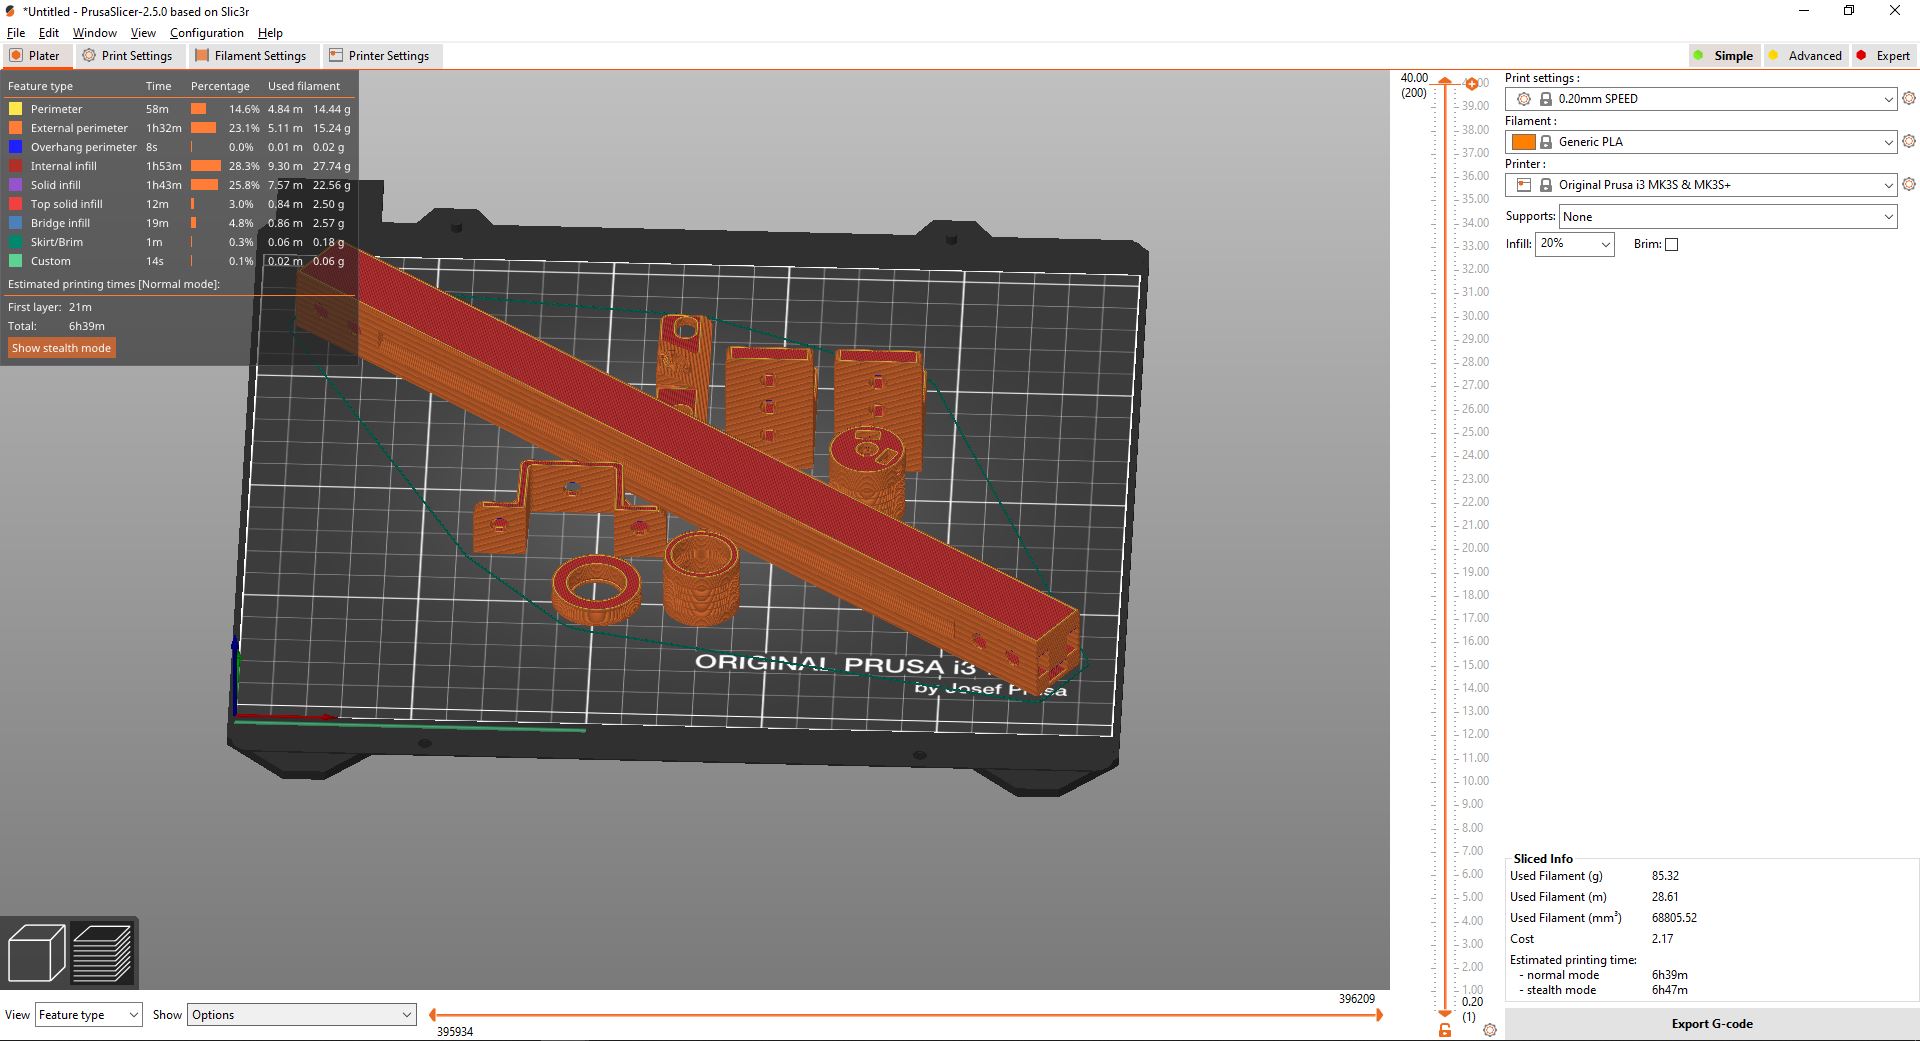
Task: Click the Time column header in legend
Action: 158,86
